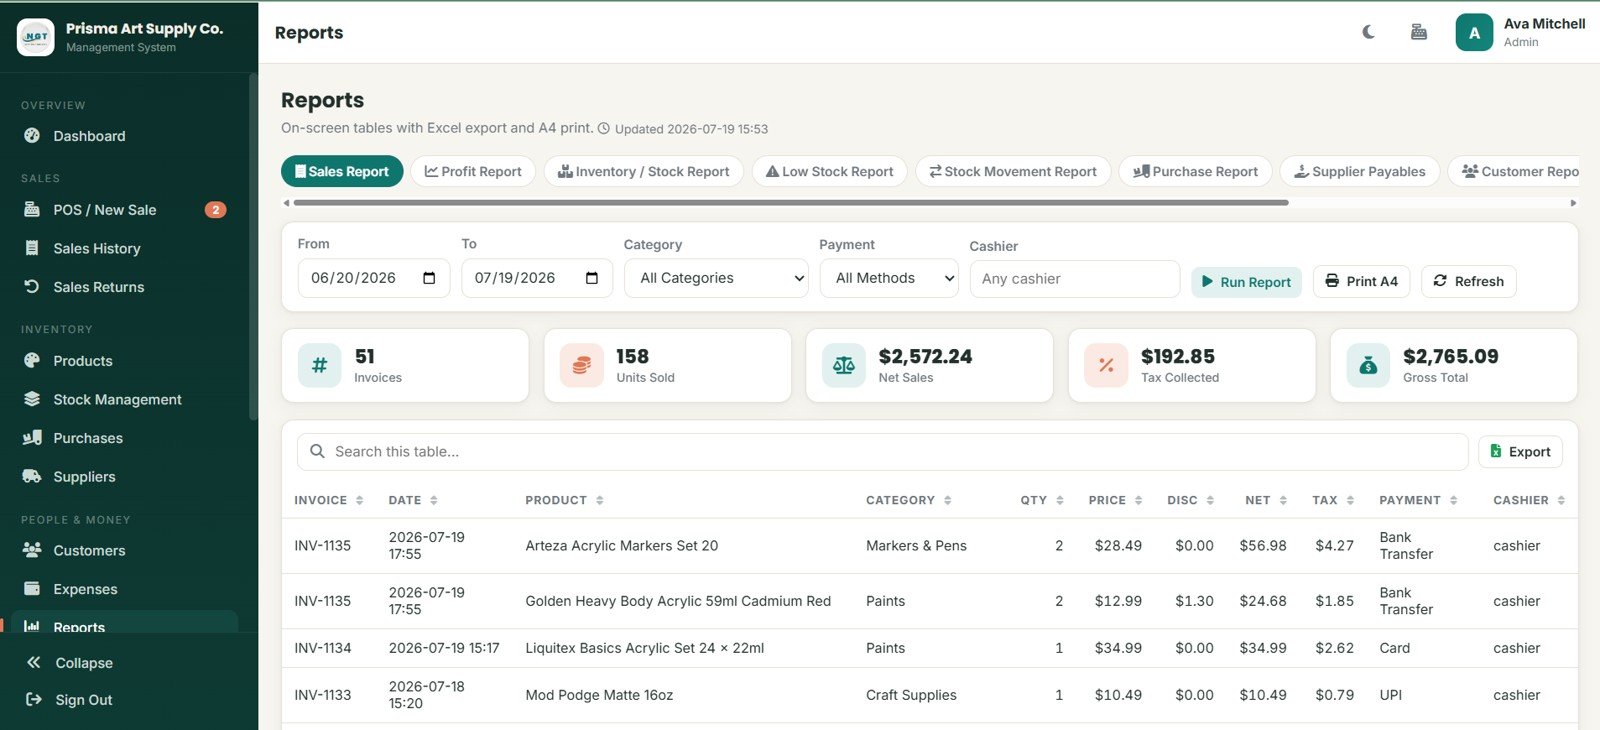The height and width of the screenshot is (730, 1600).
Task: Click the Net Sales scale icon
Action: pos(844,366)
